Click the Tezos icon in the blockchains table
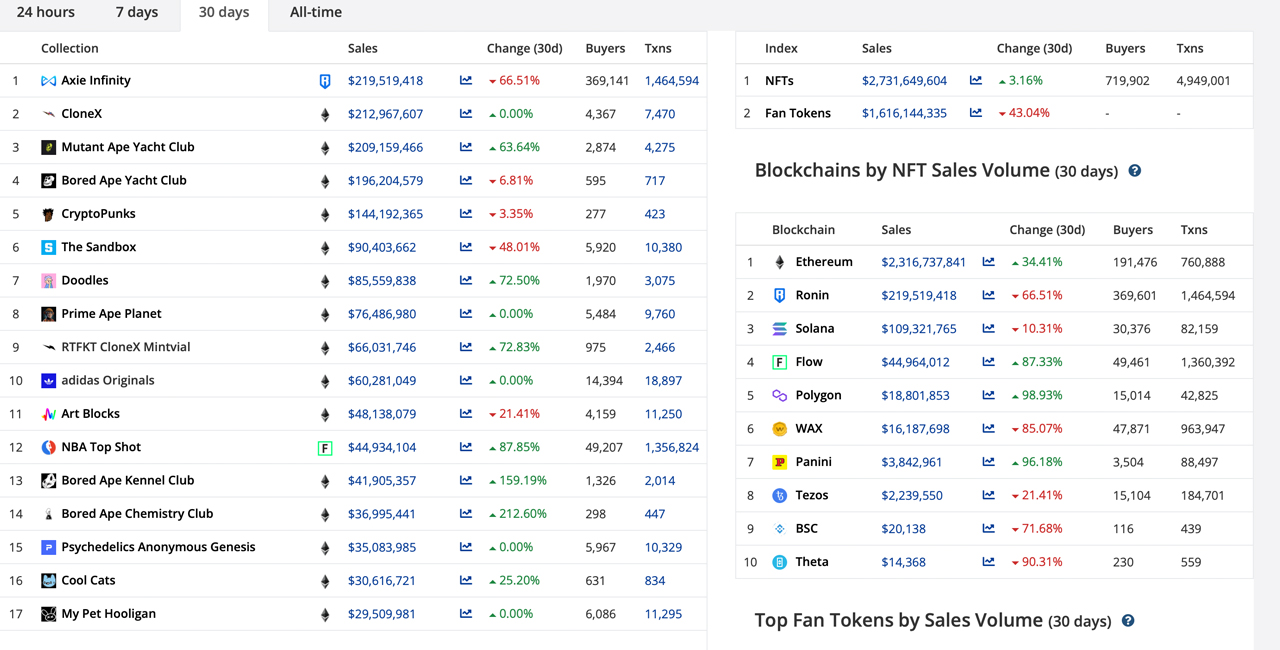Screen dimensions: 1280x650 coord(779,495)
